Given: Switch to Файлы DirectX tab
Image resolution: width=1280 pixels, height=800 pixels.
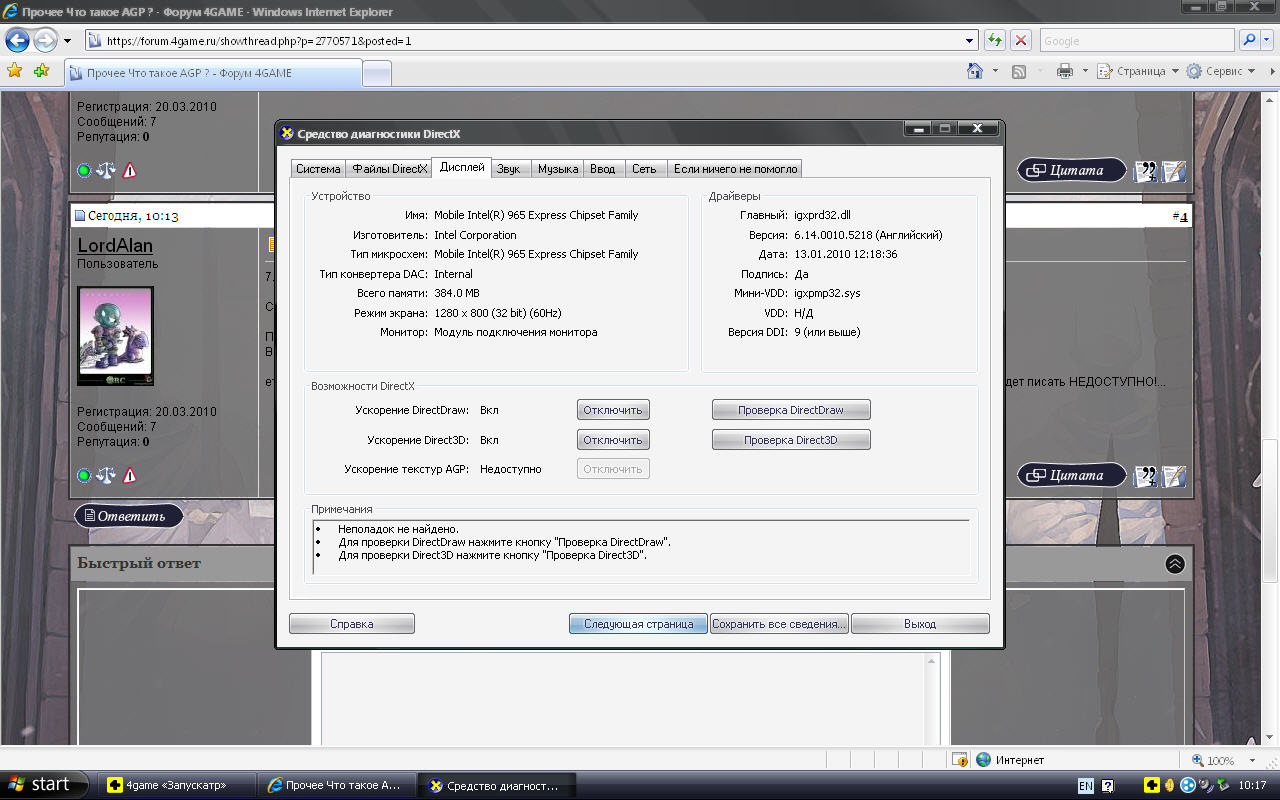Looking at the screenshot, I should pyautogui.click(x=389, y=169).
